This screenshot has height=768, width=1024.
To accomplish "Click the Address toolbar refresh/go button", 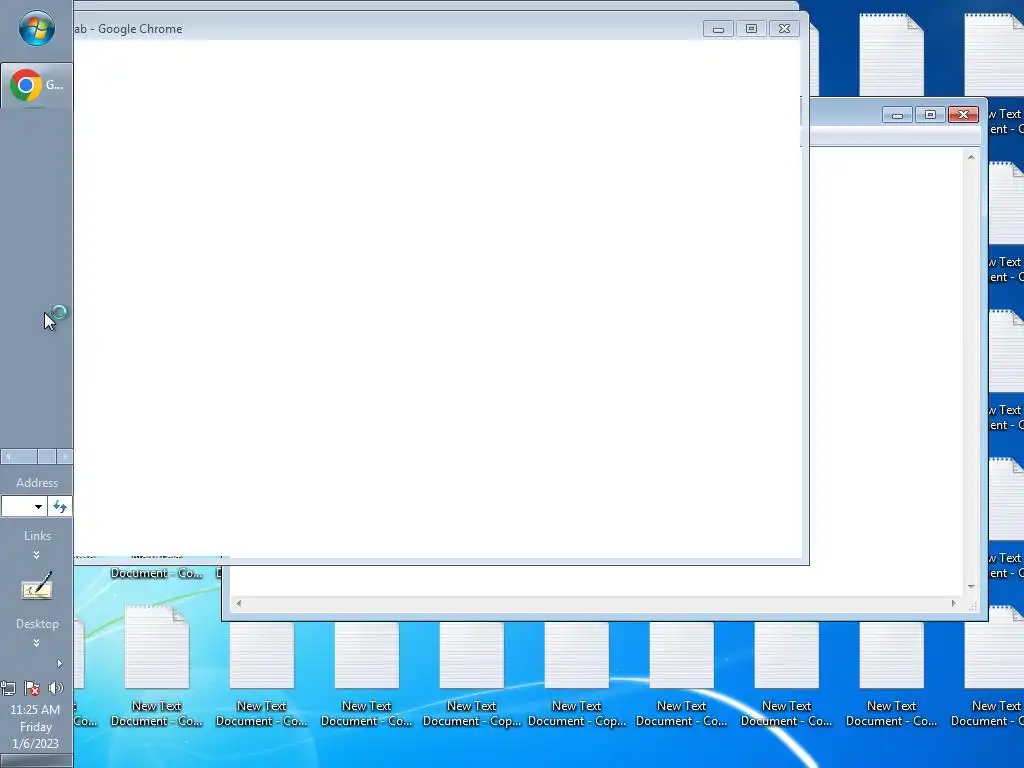I will 59,507.
